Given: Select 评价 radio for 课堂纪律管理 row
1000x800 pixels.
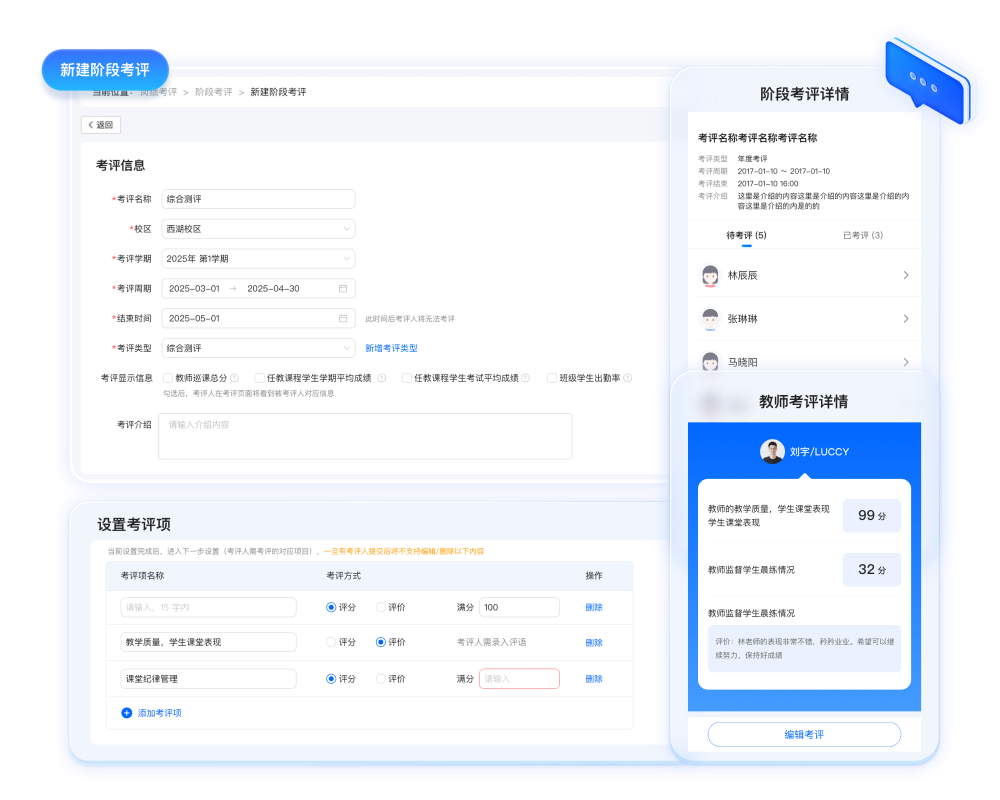Looking at the screenshot, I should point(381,679).
